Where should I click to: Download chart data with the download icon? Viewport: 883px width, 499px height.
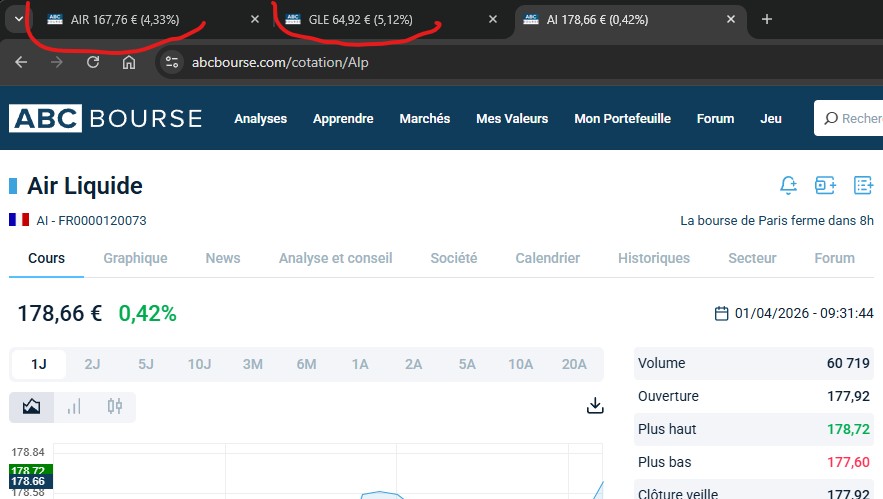click(x=595, y=405)
